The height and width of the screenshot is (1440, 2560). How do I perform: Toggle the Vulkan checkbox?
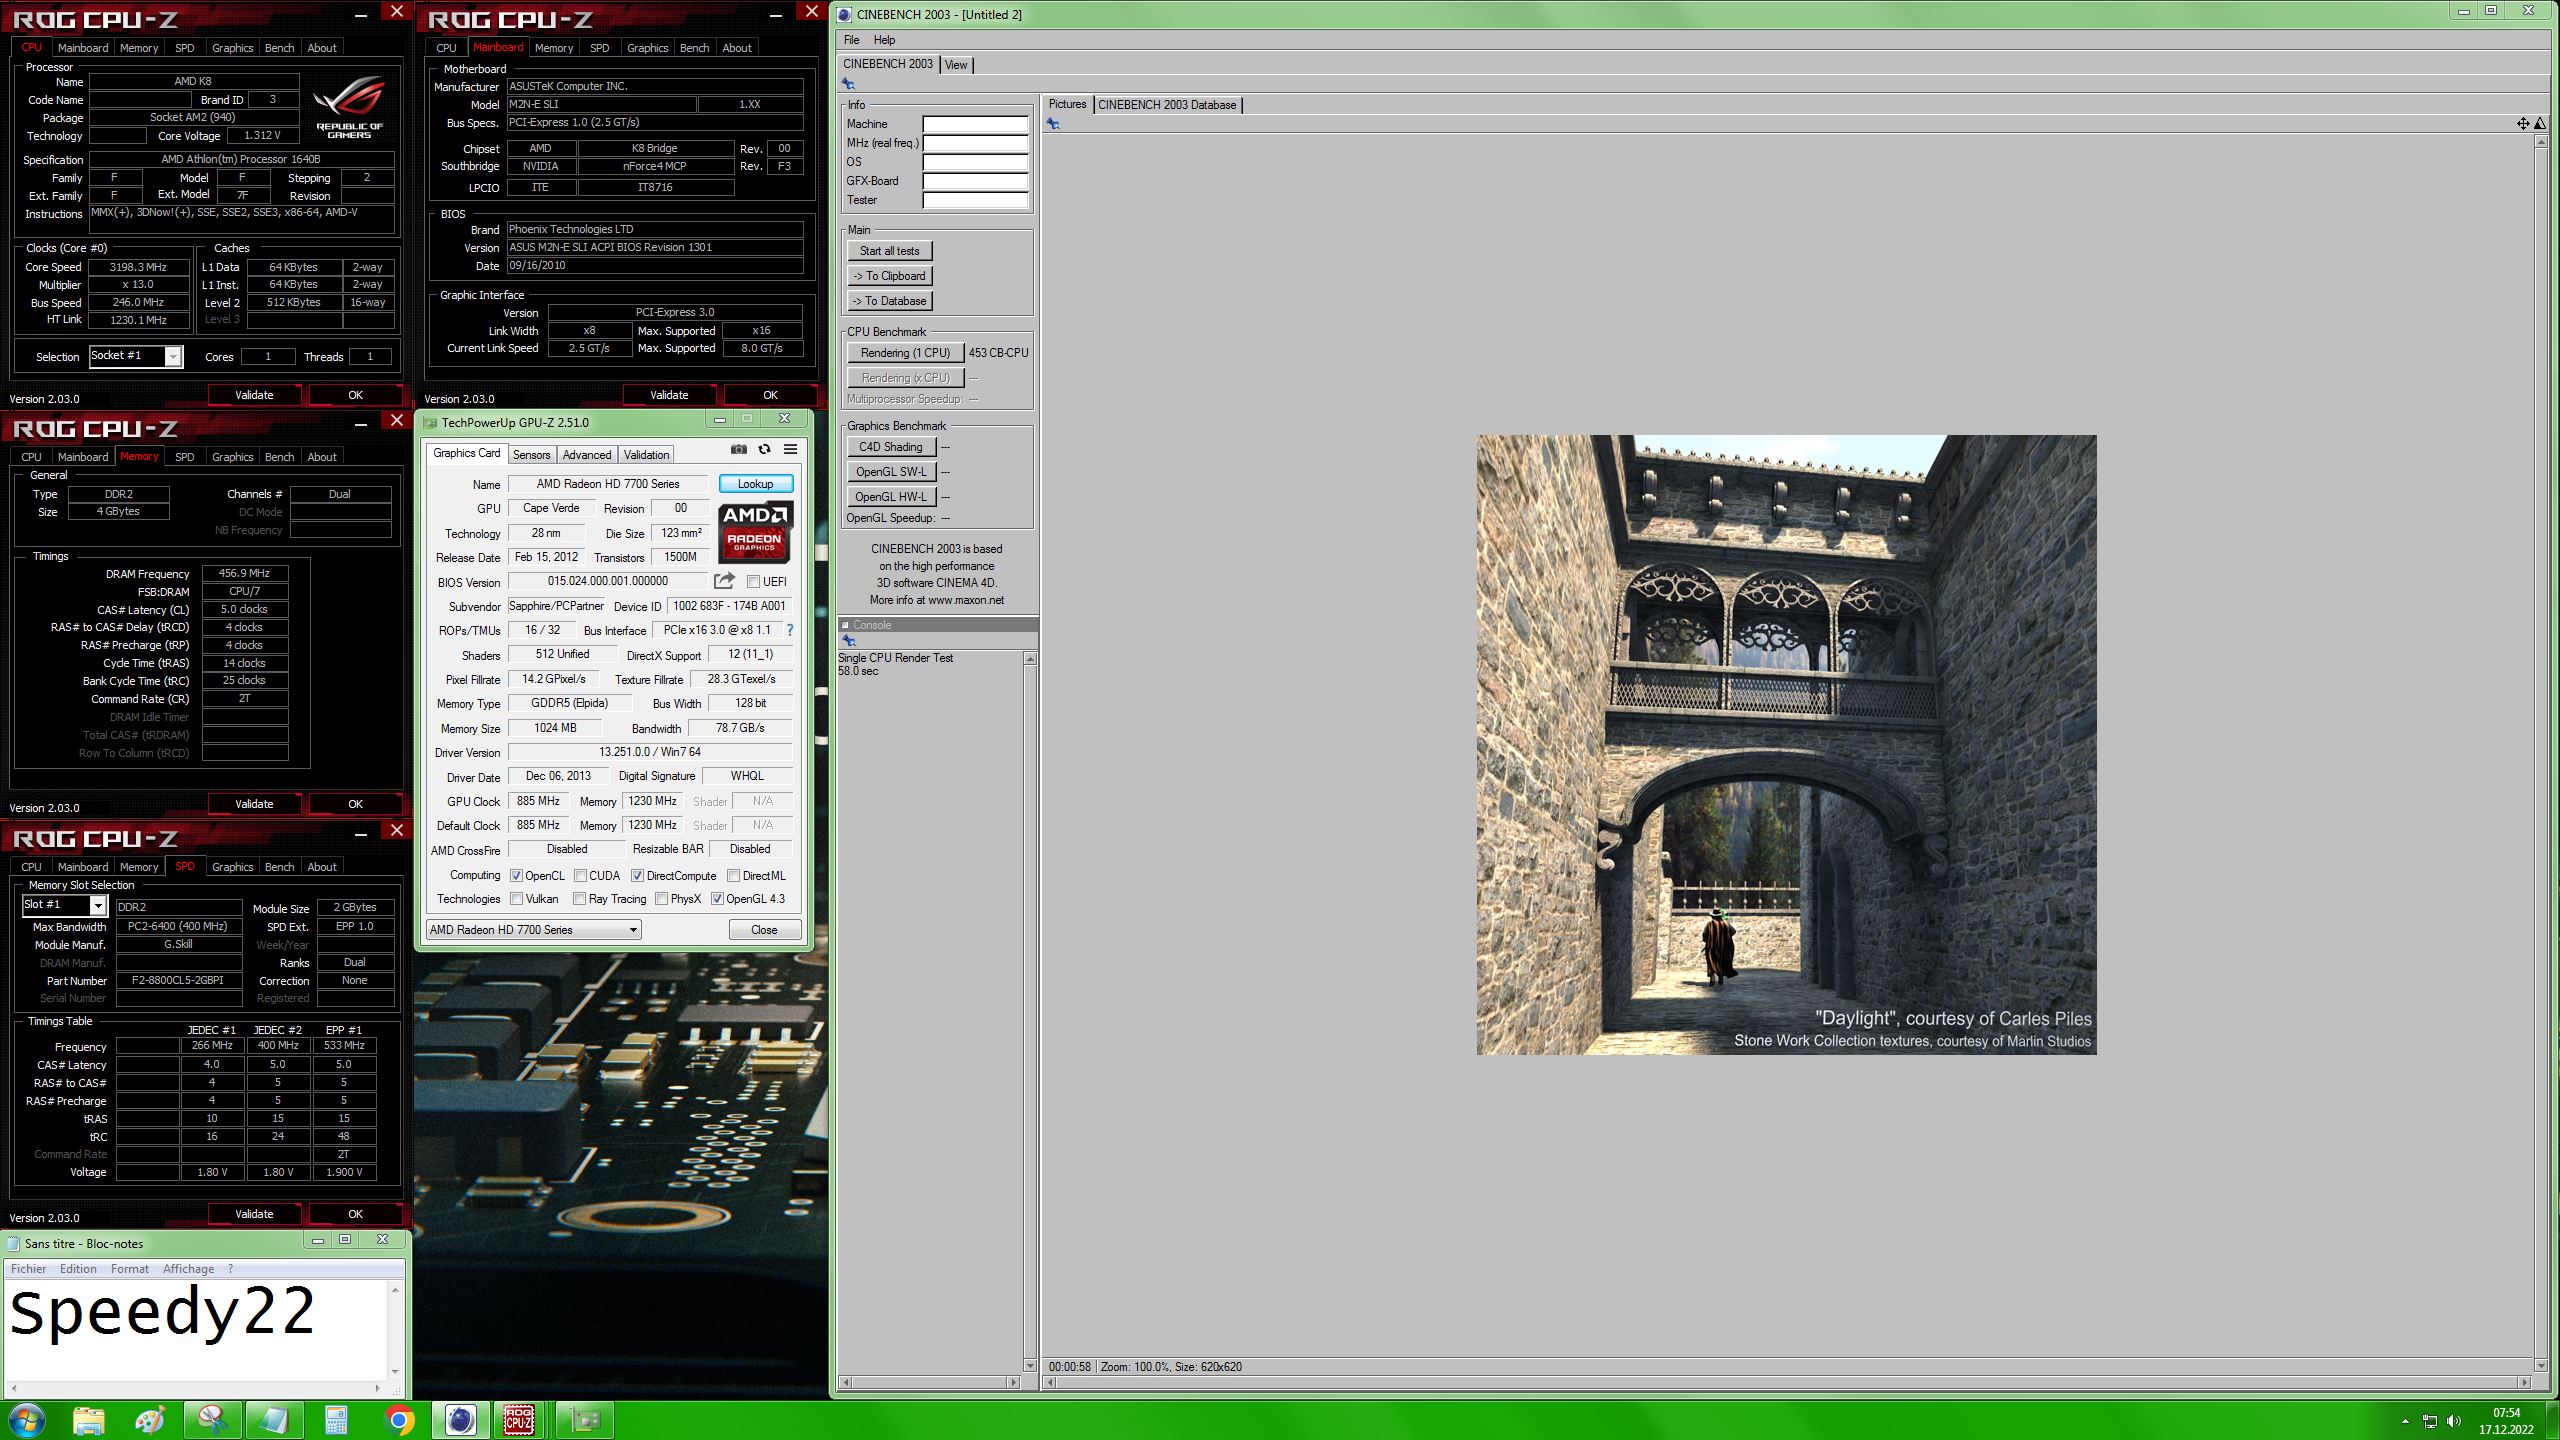(516, 899)
